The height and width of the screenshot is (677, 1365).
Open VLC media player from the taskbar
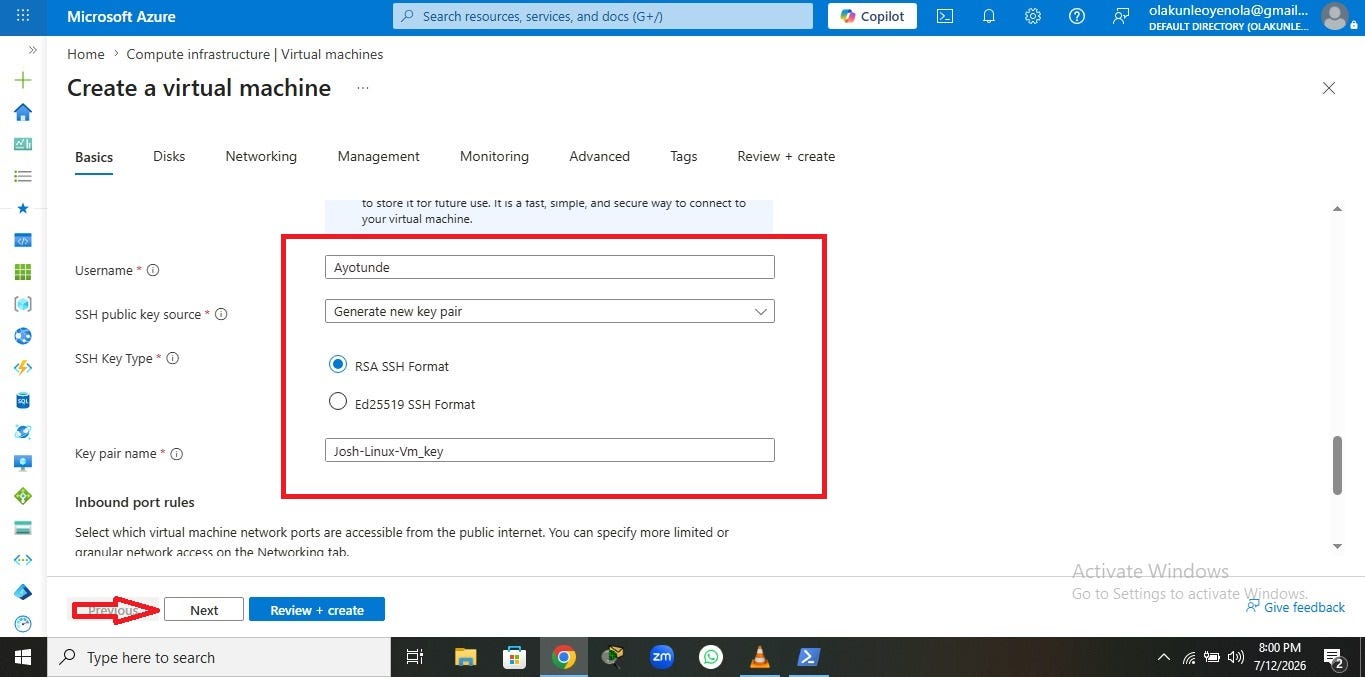pos(760,657)
